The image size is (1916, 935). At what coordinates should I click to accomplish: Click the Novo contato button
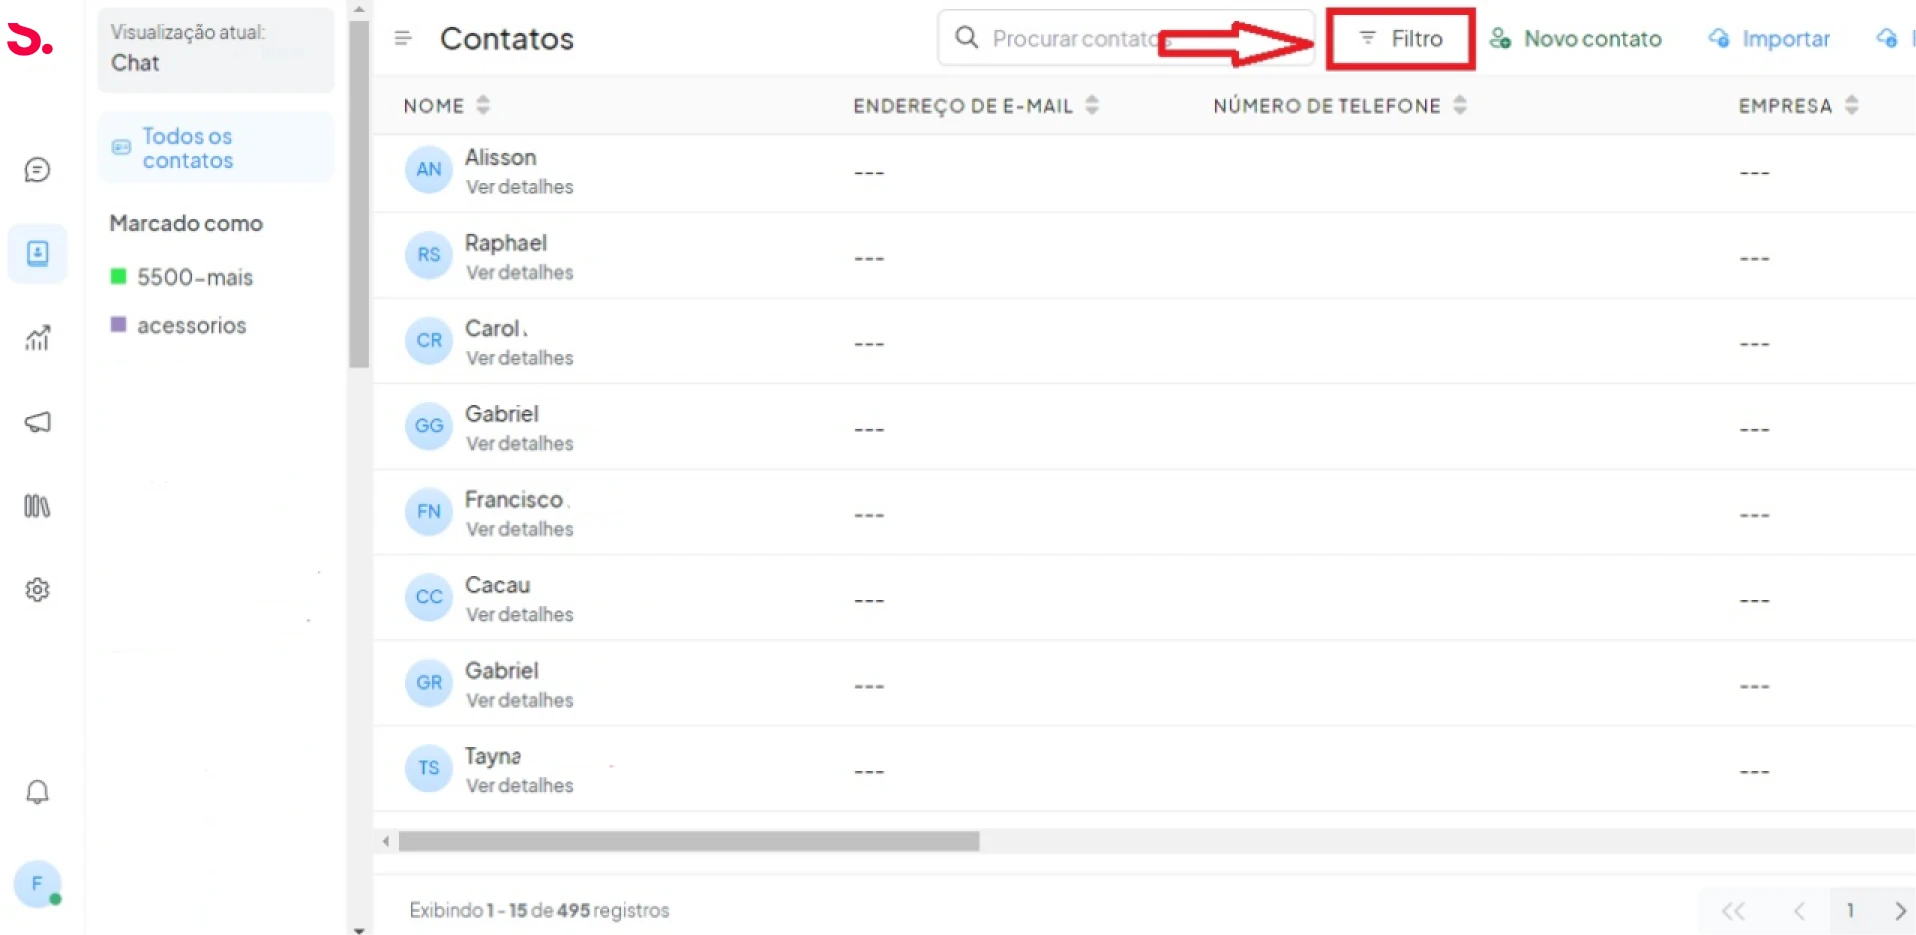point(1576,39)
